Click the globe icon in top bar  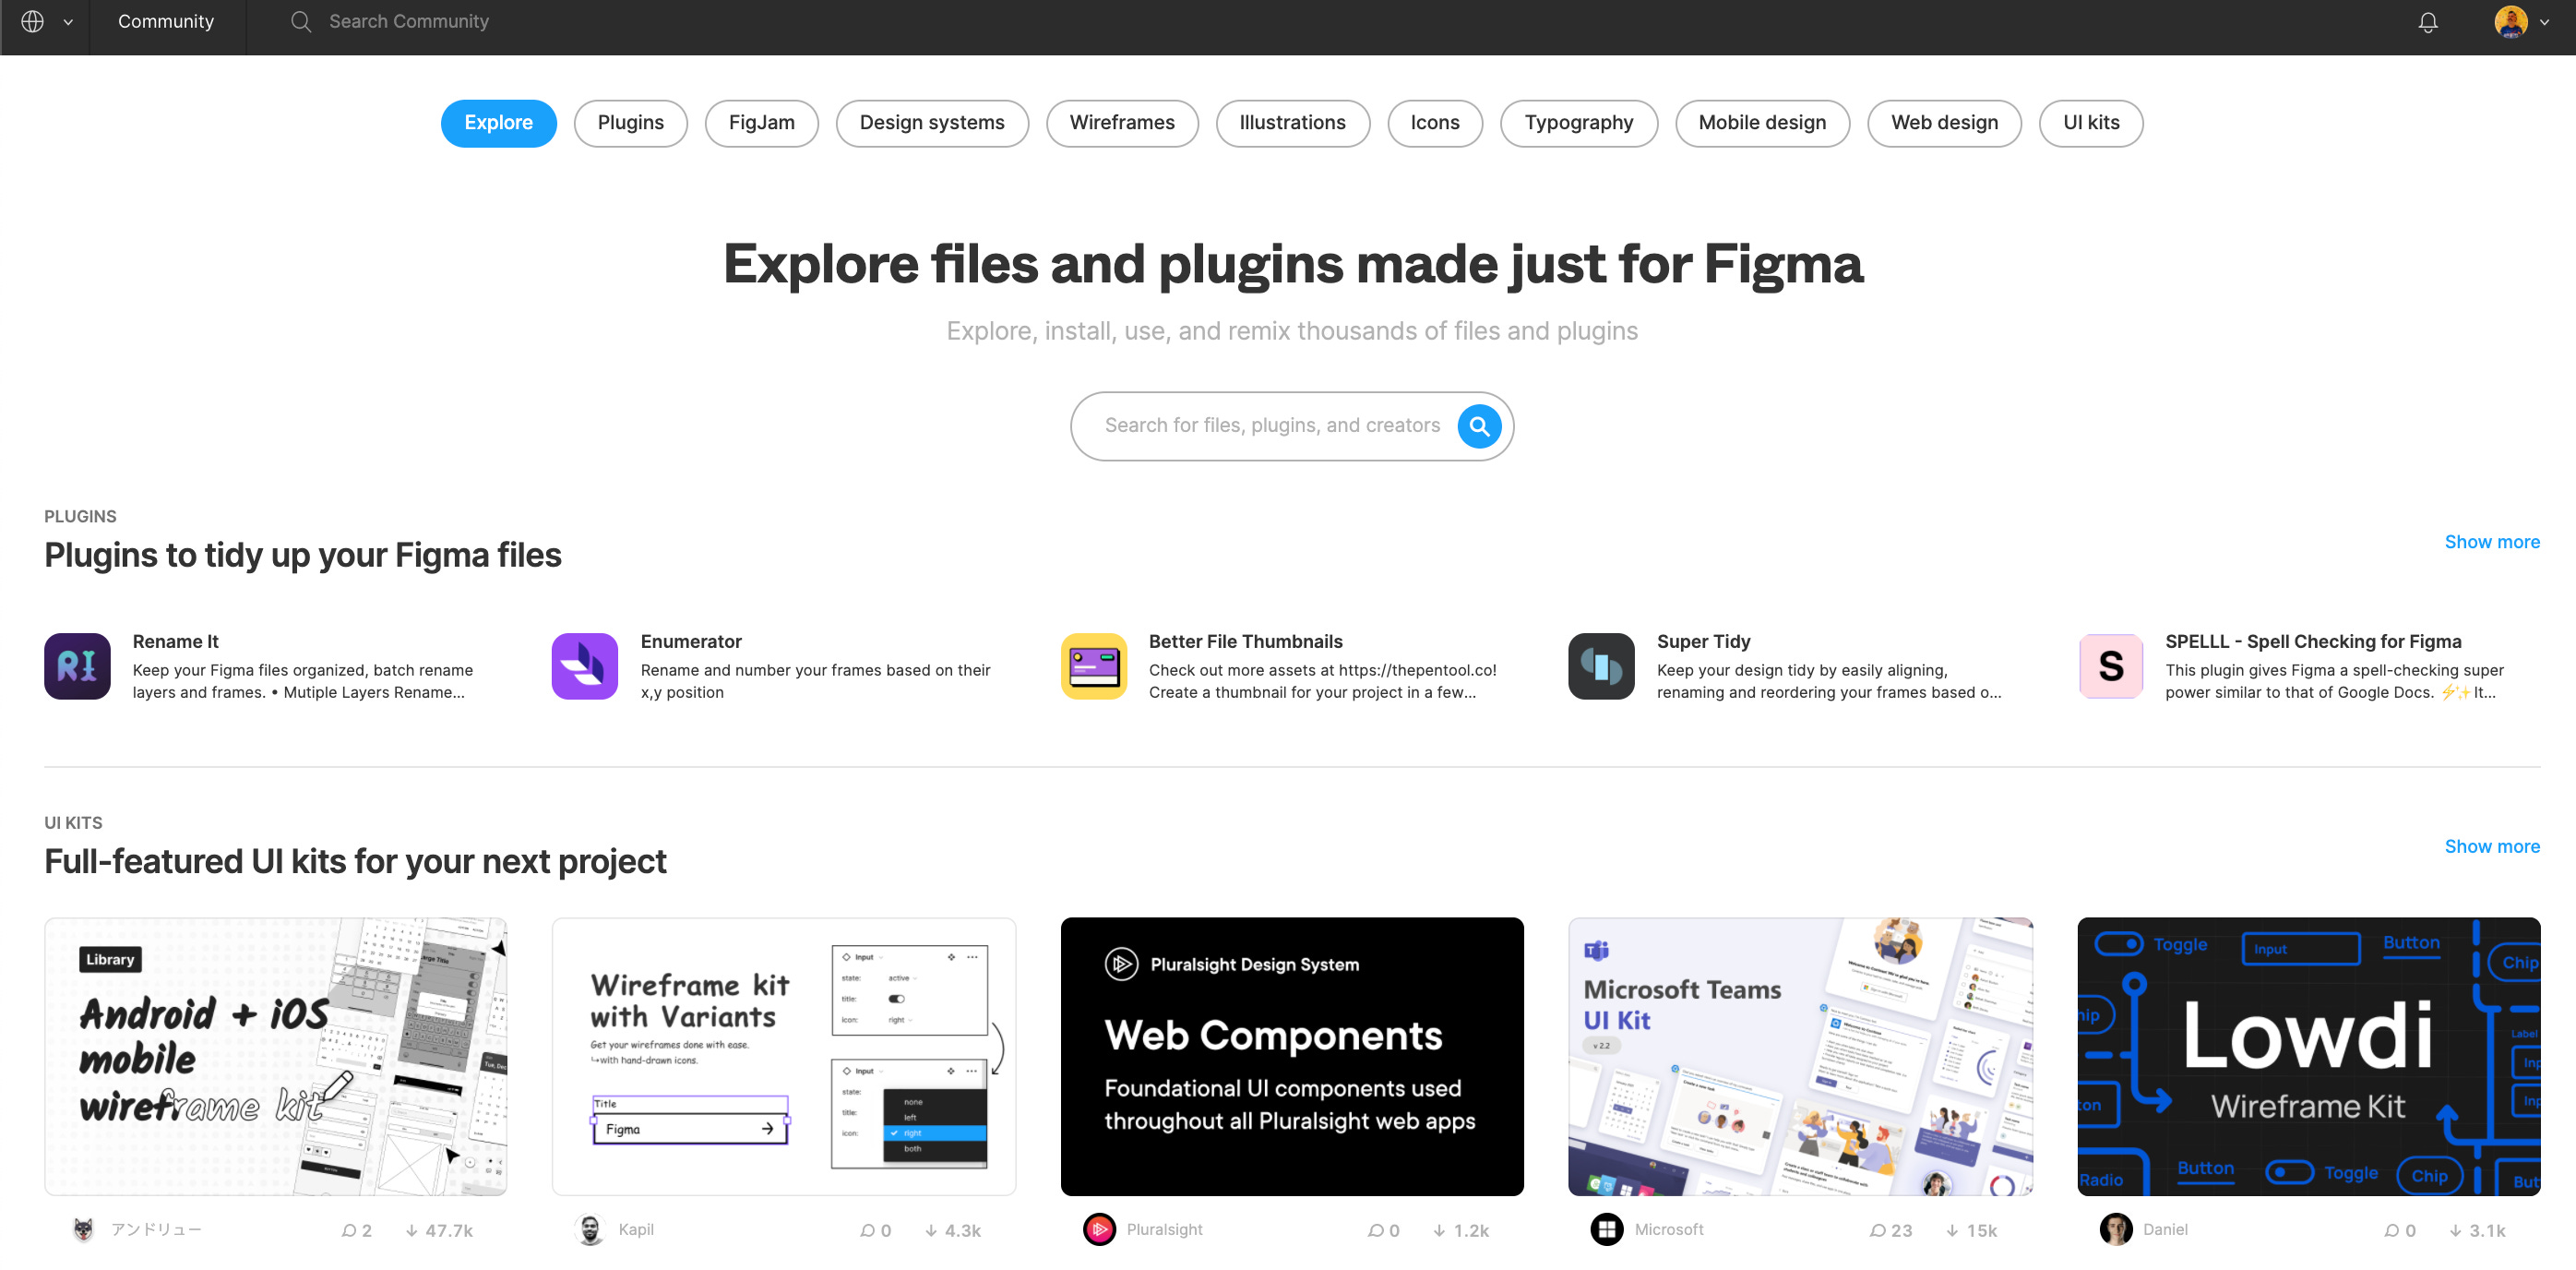tap(32, 21)
